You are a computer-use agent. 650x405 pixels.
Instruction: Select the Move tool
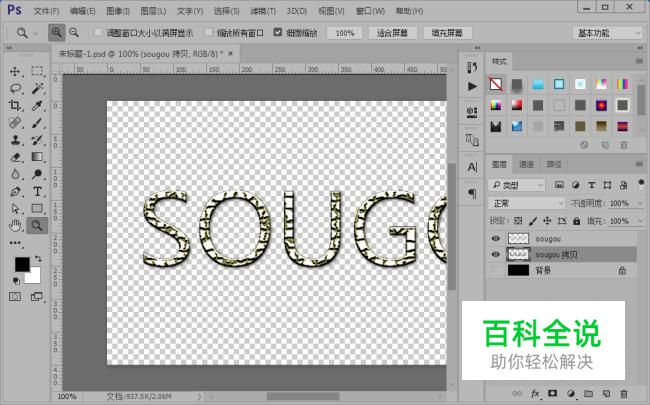point(15,71)
